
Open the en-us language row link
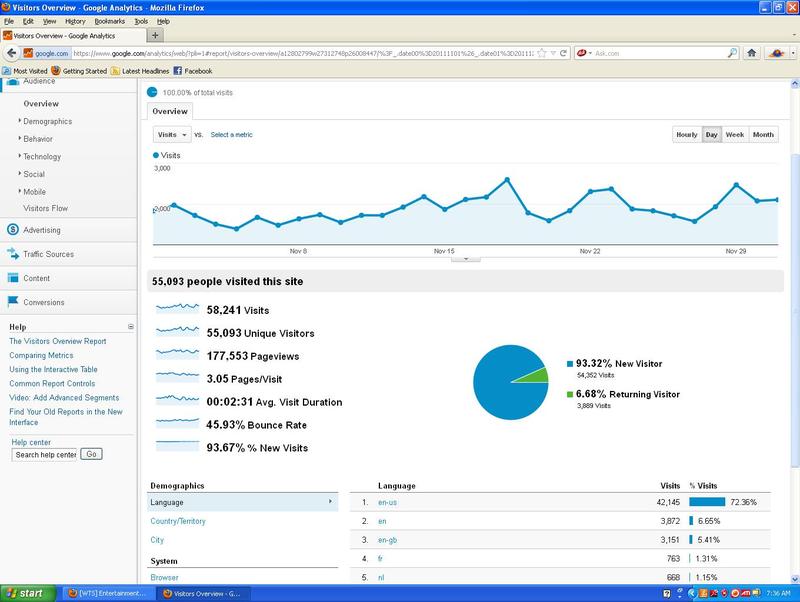pos(387,502)
